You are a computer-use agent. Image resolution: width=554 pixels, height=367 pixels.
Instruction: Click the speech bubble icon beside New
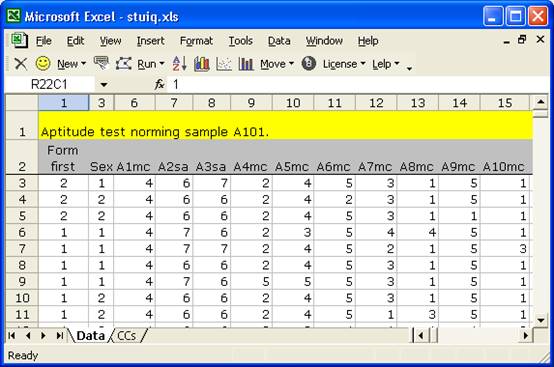[x=101, y=63]
